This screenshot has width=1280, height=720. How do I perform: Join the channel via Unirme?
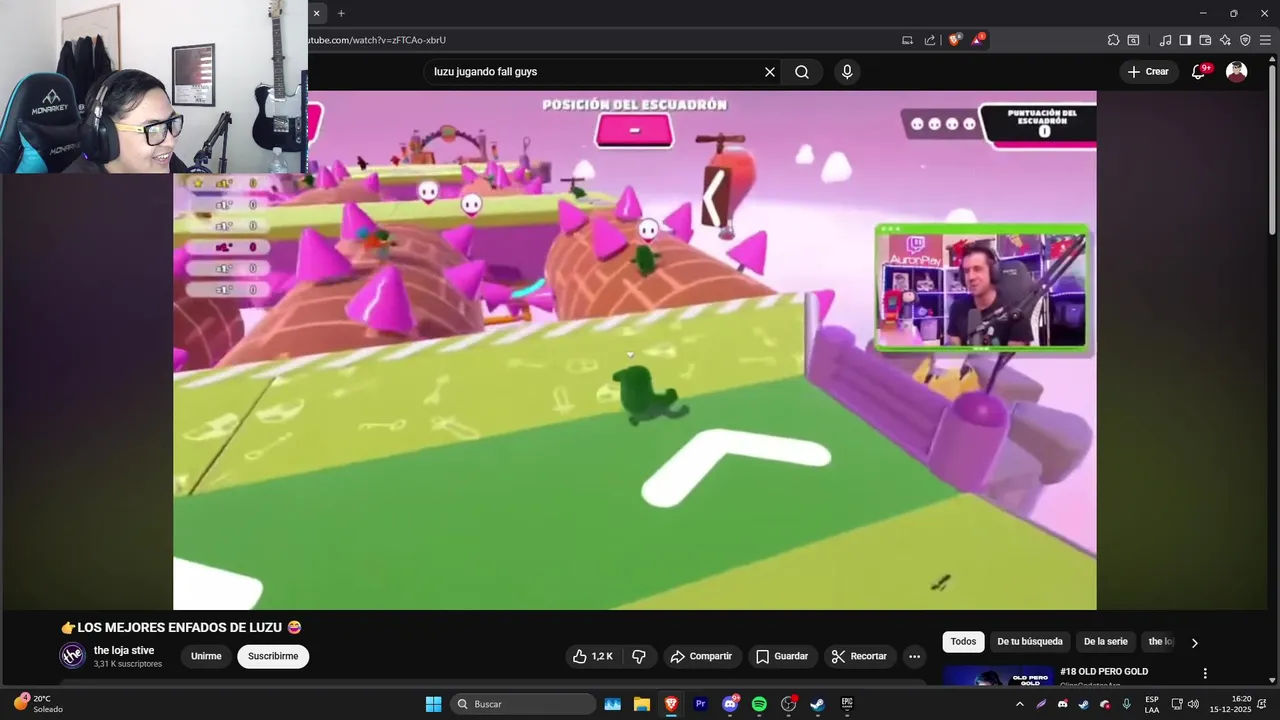click(206, 656)
